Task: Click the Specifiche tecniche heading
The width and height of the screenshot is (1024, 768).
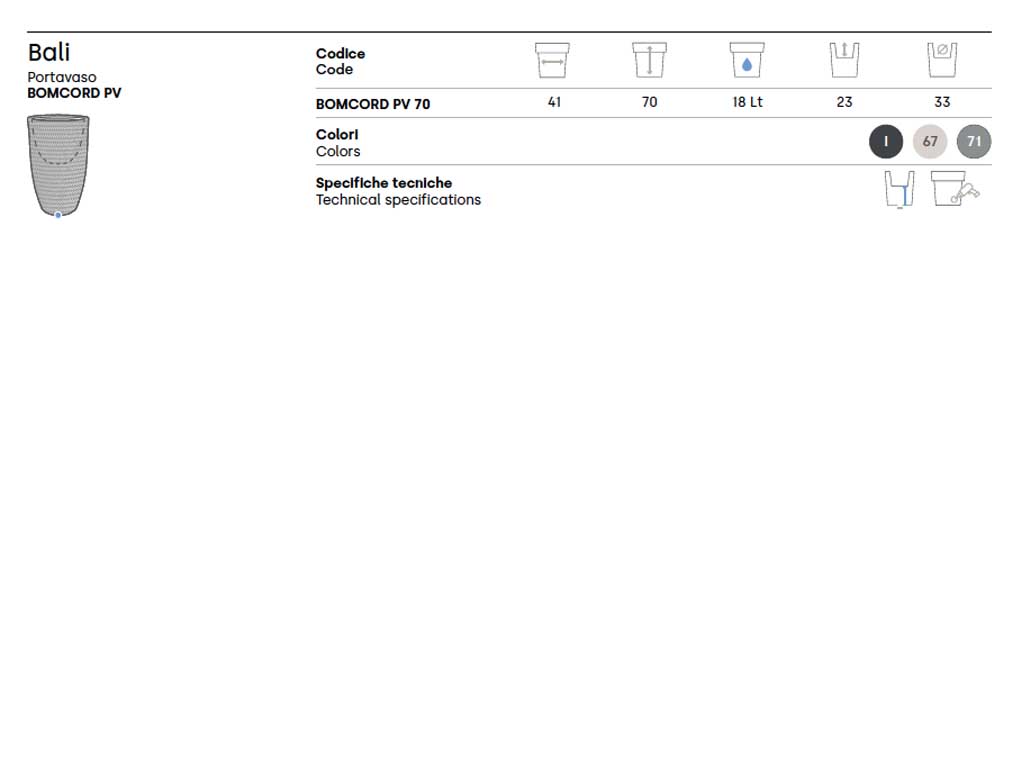Action: (384, 183)
